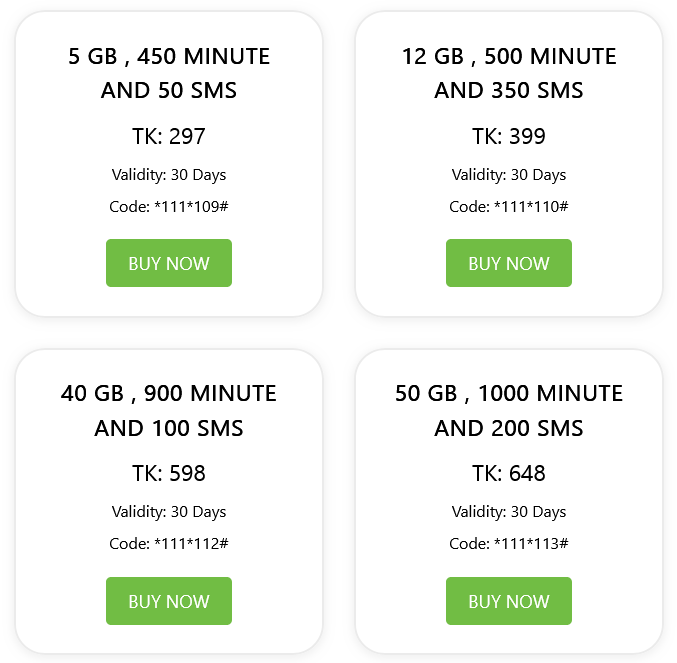Select the code *111*113# text
The image size is (677, 663).
(509, 544)
